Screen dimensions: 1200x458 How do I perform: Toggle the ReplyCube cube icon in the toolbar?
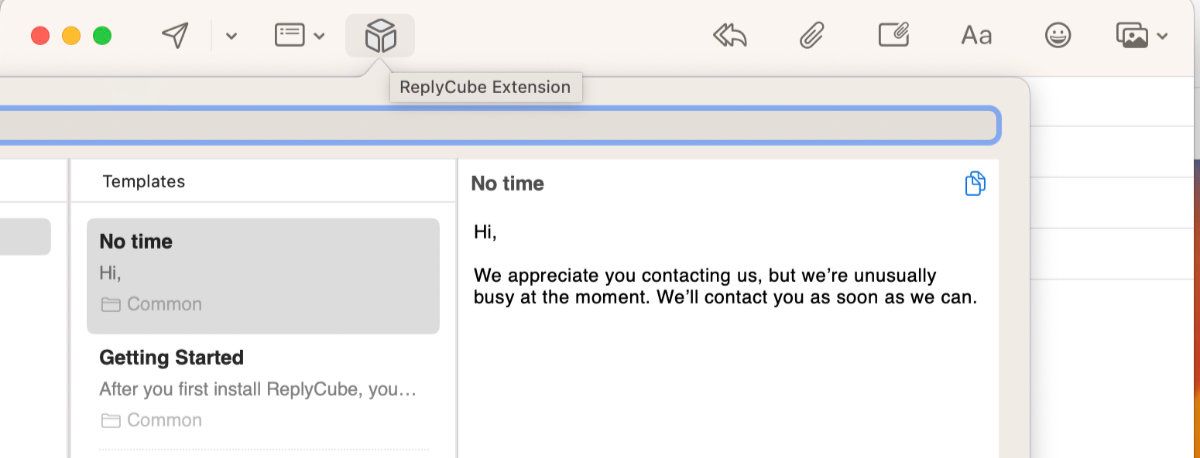tap(380, 36)
